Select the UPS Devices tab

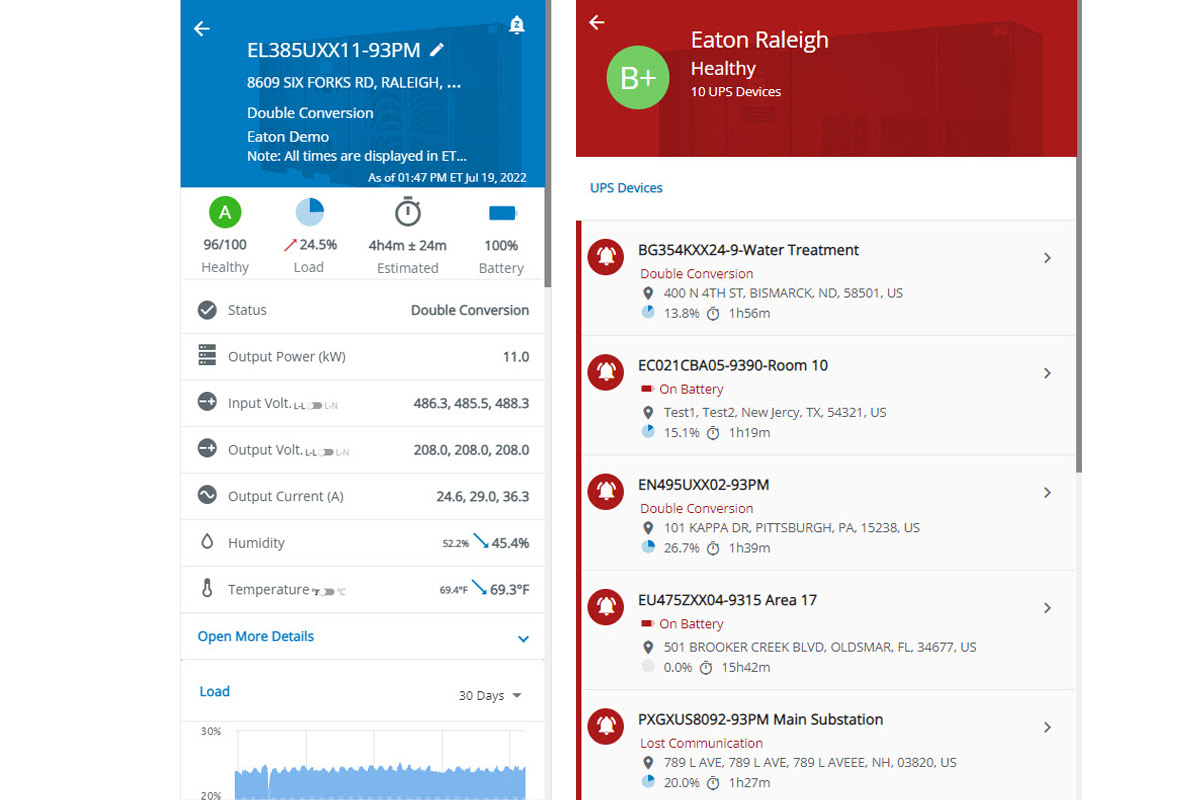point(626,188)
